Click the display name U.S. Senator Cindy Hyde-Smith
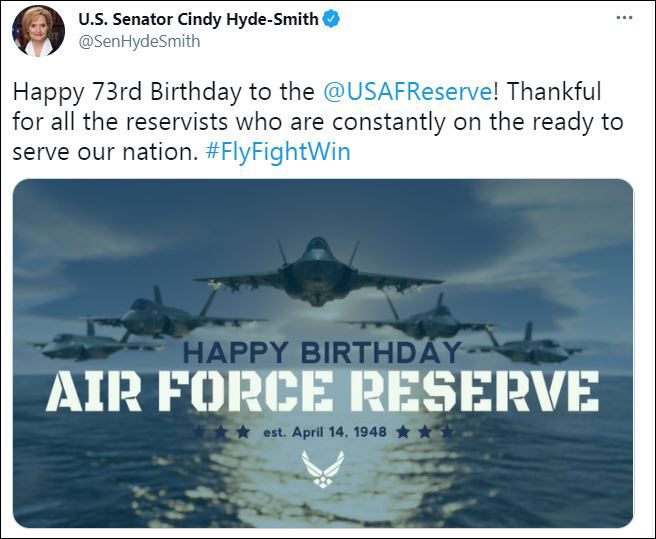Image resolution: width=656 pixels, height=539 pixels. click(200, 19)
